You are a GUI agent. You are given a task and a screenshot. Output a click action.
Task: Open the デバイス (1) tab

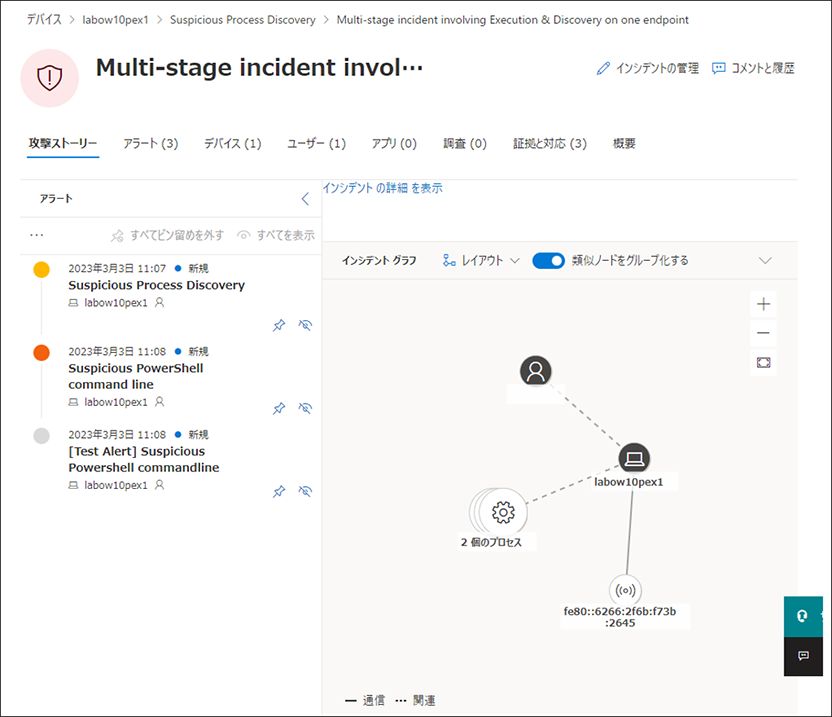(232, 143)
